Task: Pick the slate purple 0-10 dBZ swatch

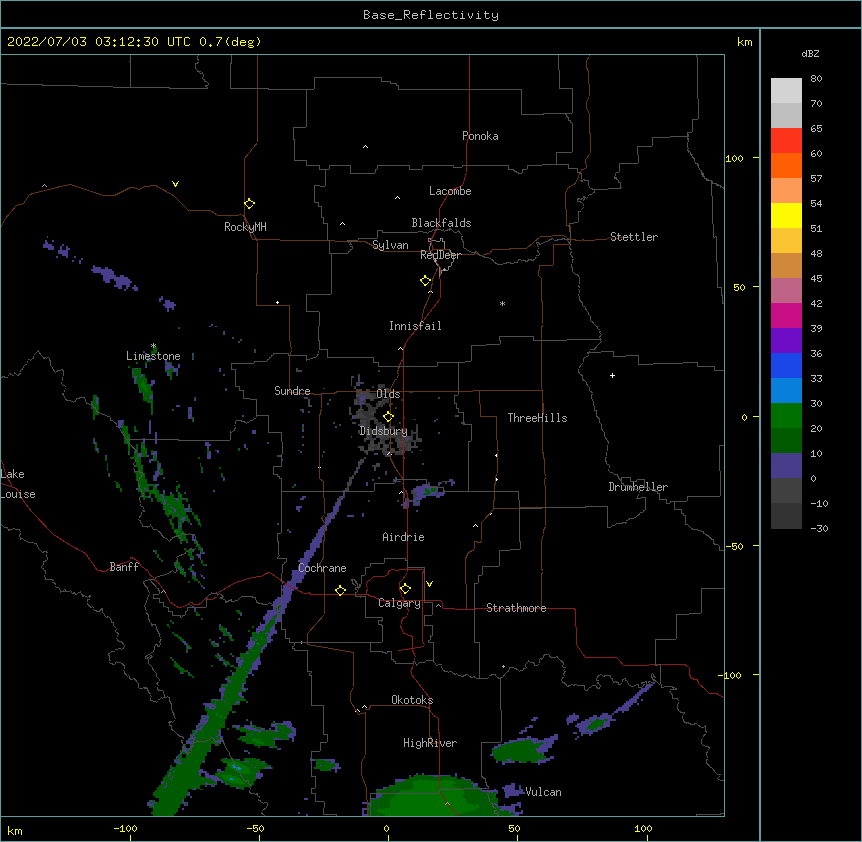Action: [x=786, y=466]
